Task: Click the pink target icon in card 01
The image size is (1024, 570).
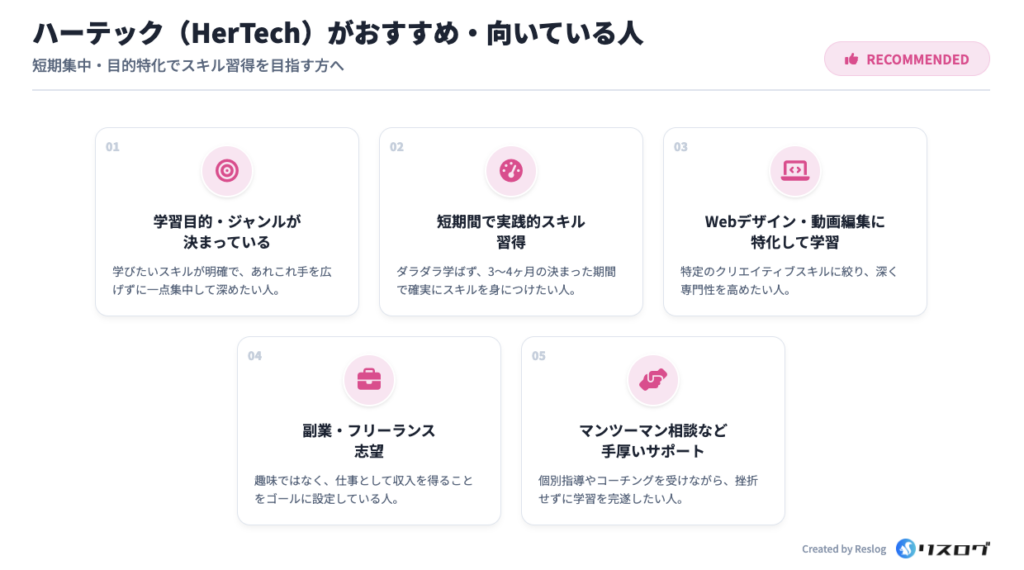Action: (x=227, y=171)
